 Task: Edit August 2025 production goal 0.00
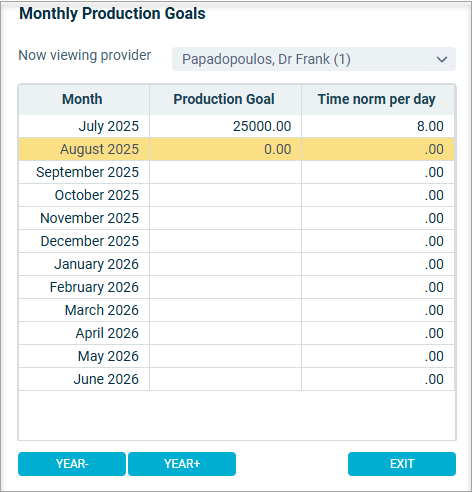(x=226, y=149)
